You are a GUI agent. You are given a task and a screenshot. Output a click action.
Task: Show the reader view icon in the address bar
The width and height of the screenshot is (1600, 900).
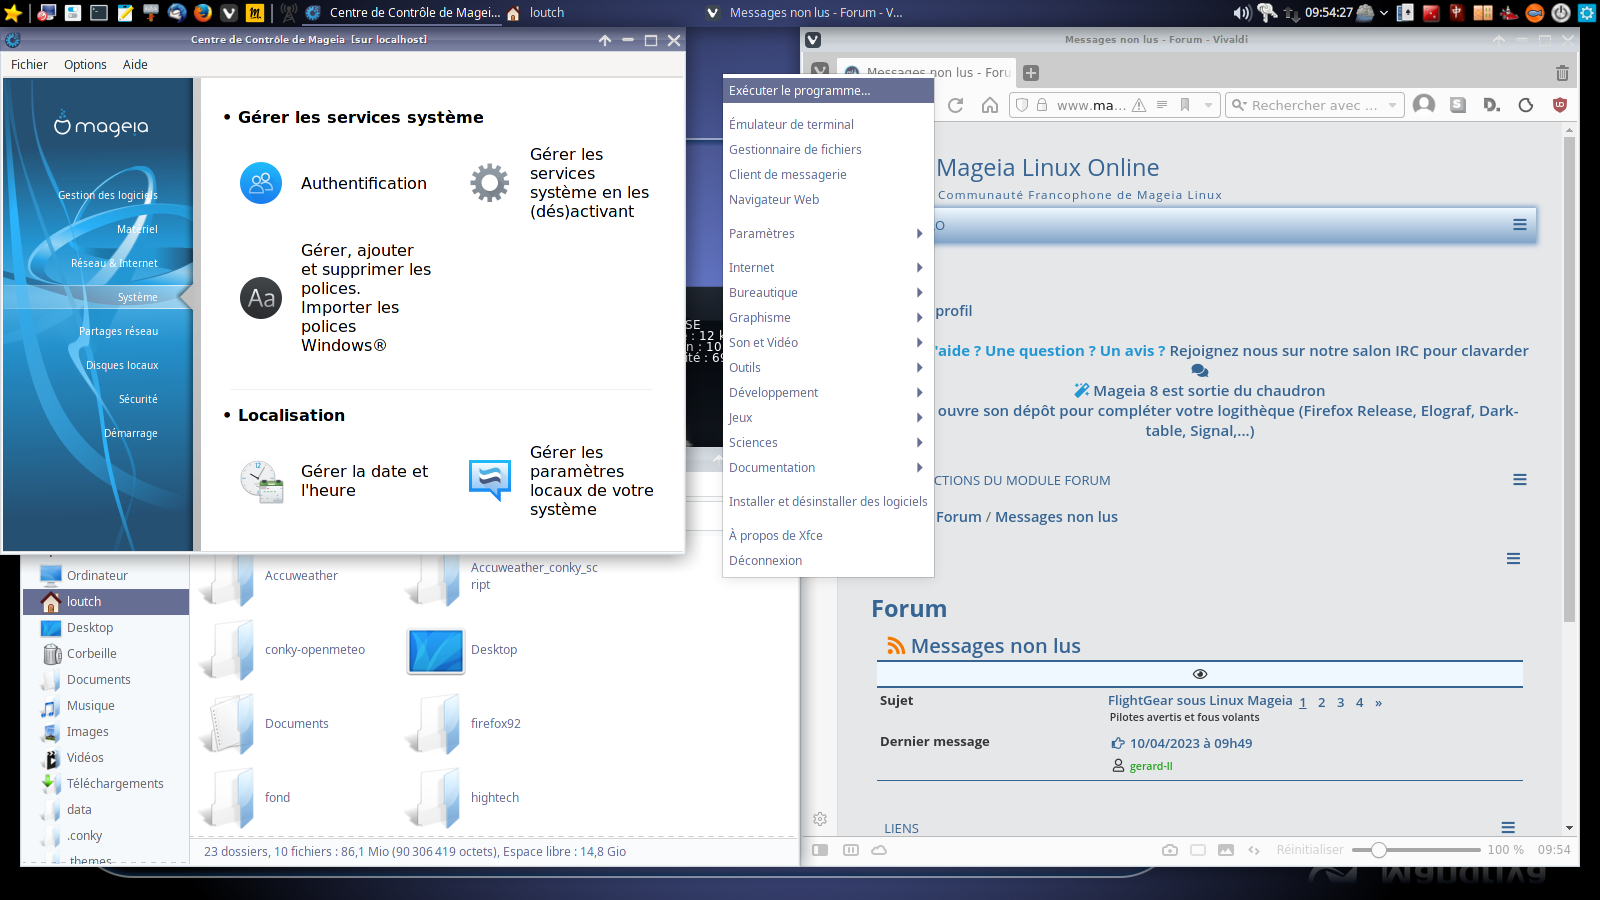click(x=1162, y=105)
